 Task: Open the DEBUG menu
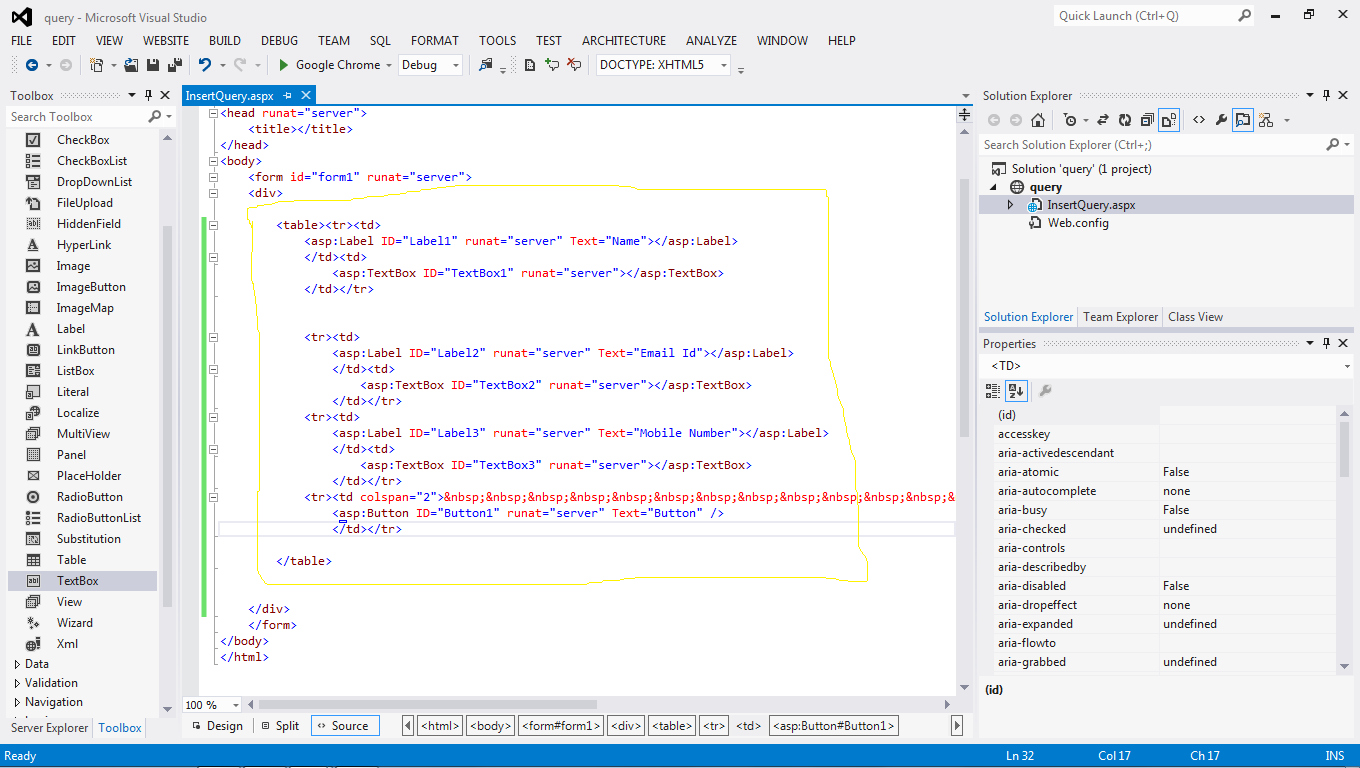click(279, 40)
